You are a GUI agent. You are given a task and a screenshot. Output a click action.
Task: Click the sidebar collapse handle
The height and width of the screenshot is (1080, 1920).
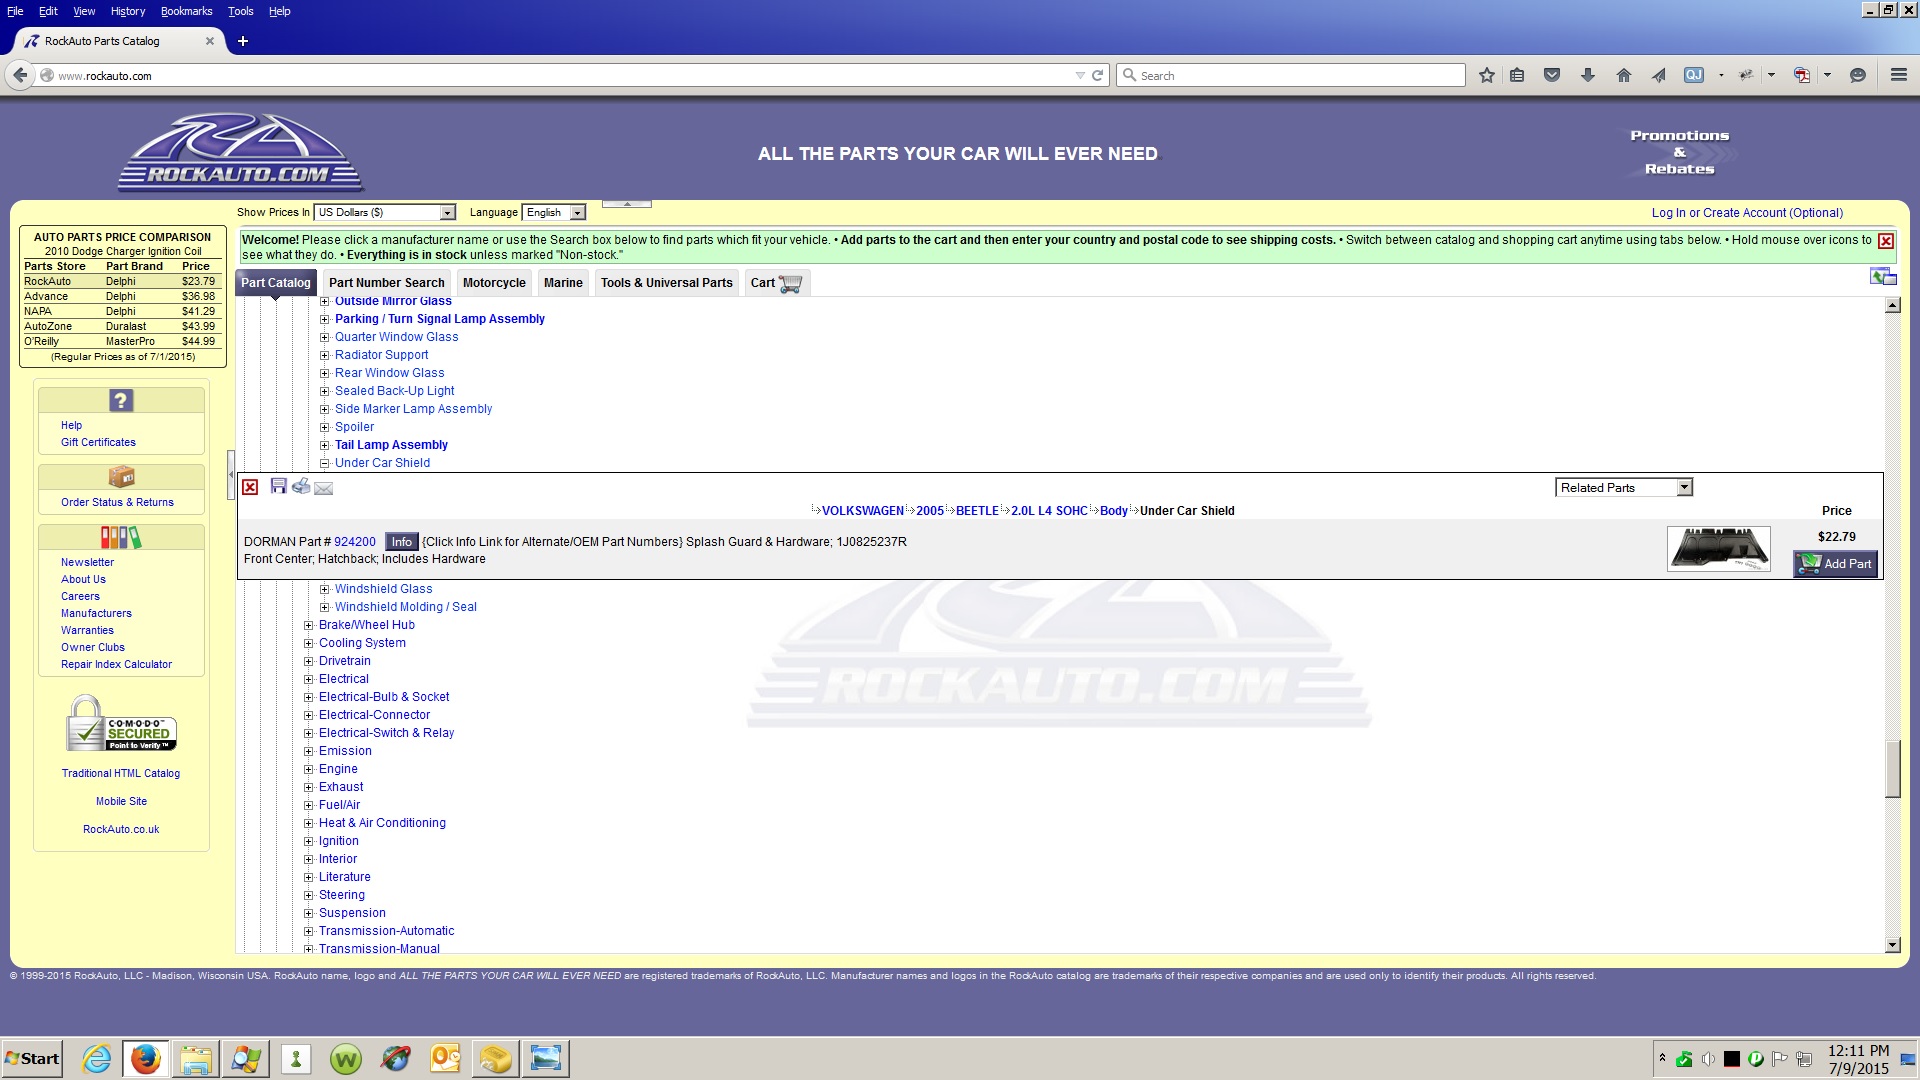coord(231,475)
